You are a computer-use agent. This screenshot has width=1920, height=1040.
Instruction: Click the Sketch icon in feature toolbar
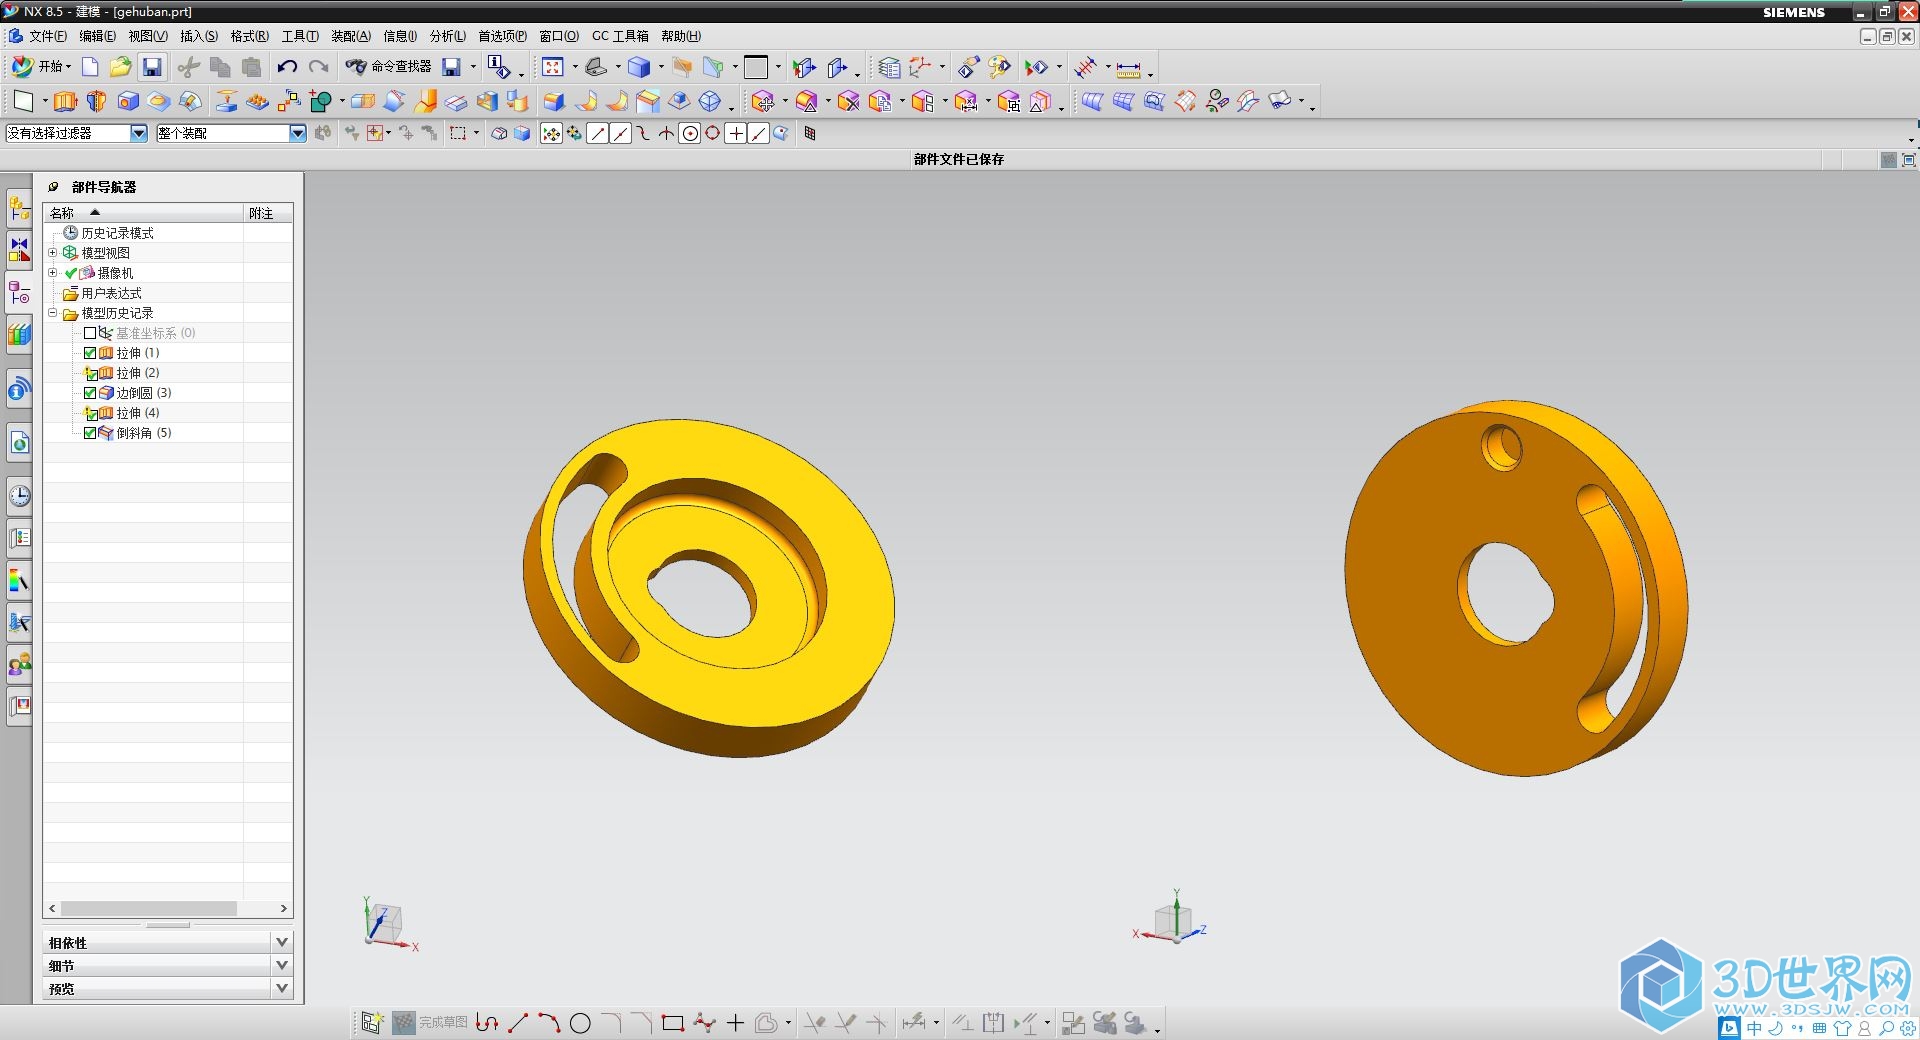[x=22, y=101]
